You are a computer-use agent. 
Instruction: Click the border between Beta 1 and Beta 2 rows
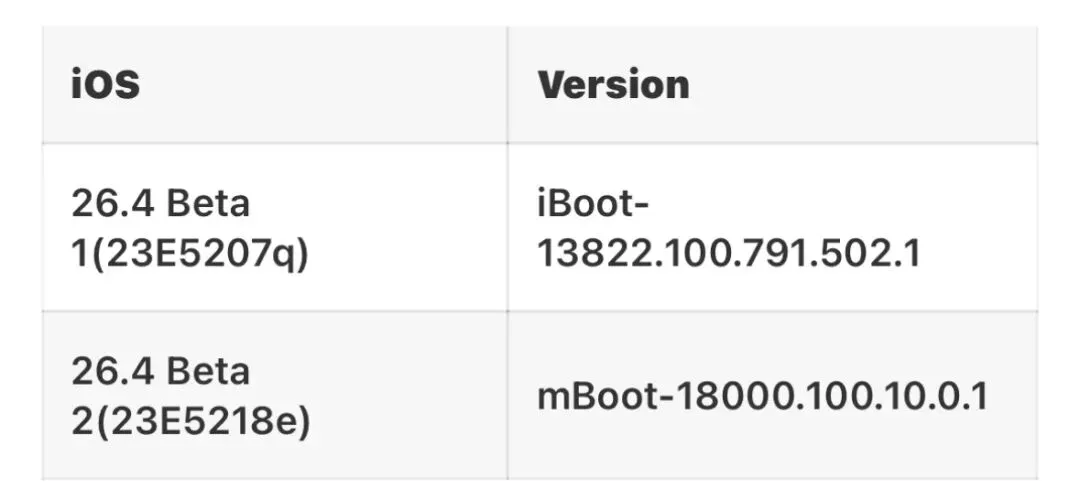tap(540, 311)
